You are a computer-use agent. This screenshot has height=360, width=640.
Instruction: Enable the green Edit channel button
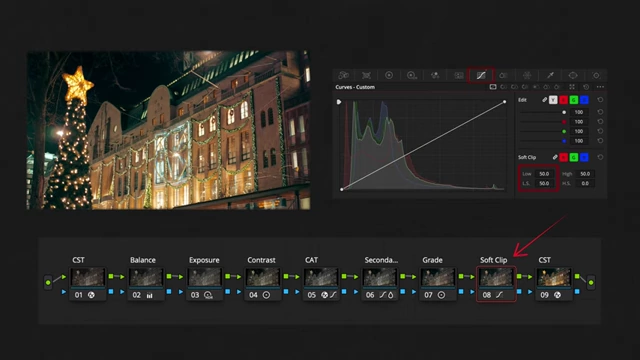574,100
